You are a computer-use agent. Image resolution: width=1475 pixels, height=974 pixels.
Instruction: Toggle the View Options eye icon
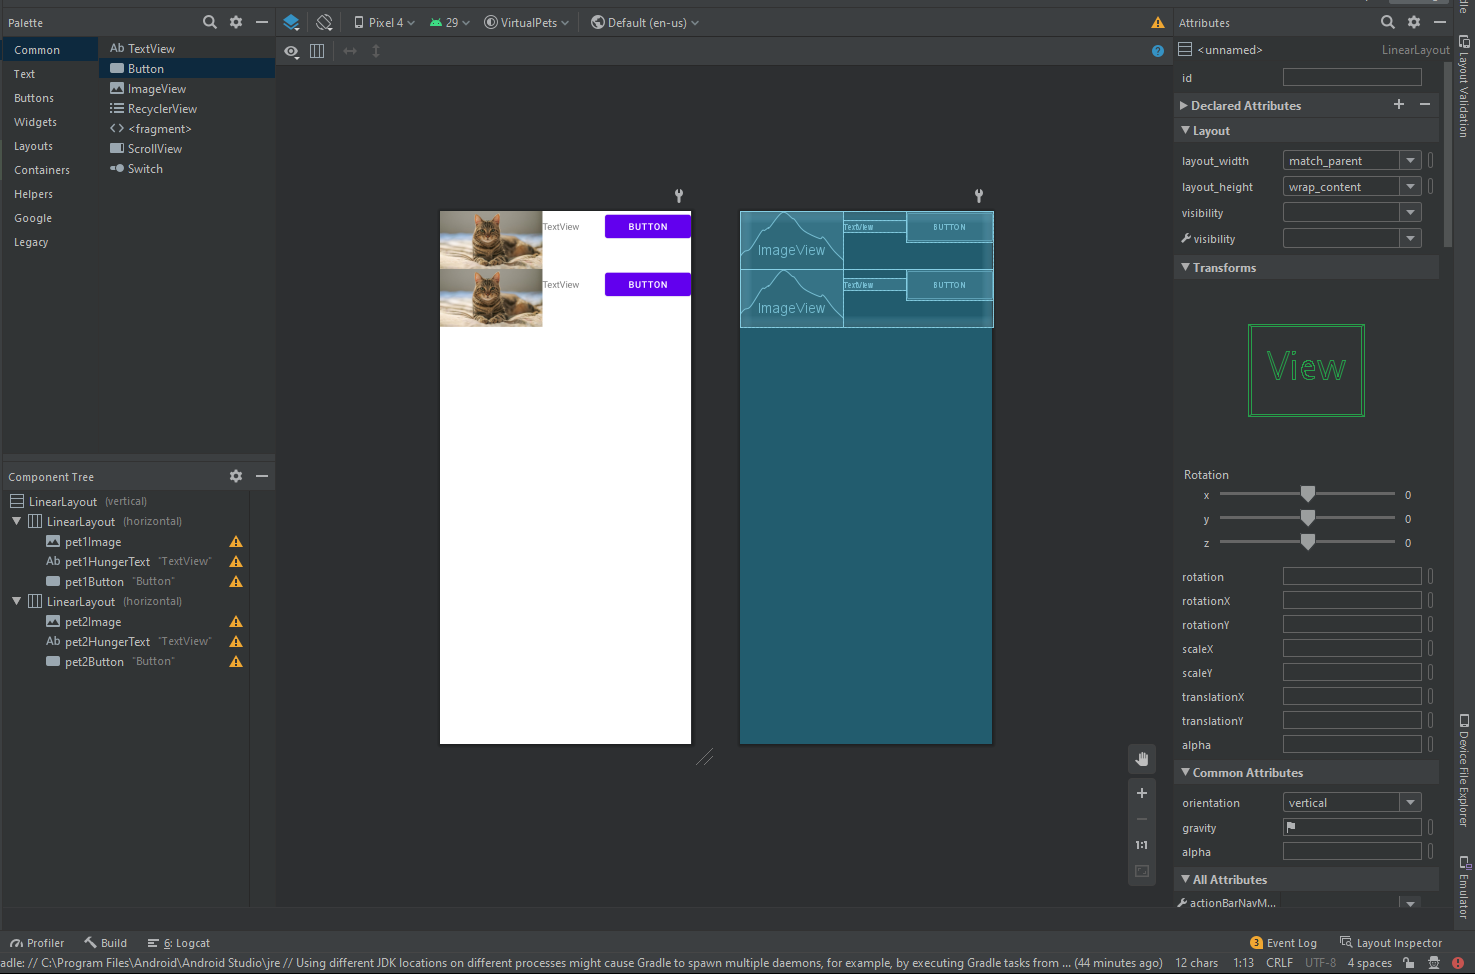[x=291, y=51]
